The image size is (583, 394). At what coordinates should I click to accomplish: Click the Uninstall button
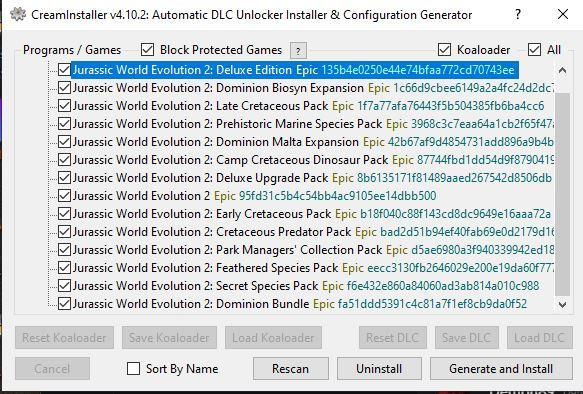[x=379, y=369]
